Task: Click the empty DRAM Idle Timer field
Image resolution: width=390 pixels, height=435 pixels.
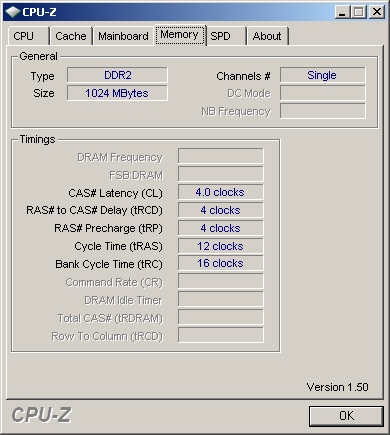Action: click(x=221, y=299)
